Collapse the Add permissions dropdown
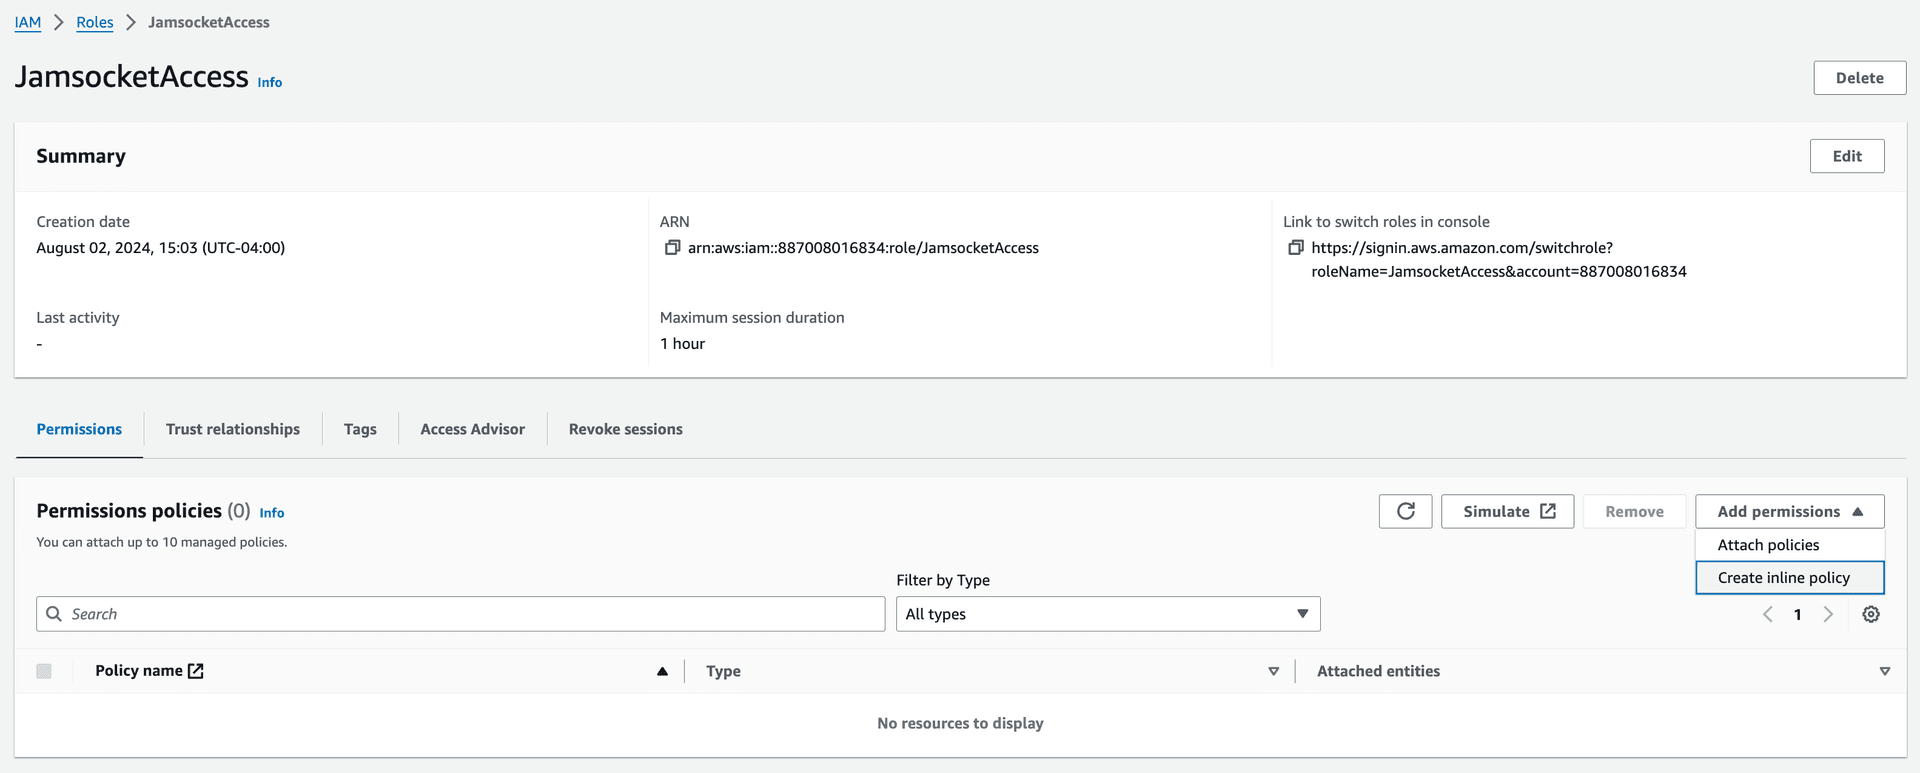 (x=1790, y=511)
